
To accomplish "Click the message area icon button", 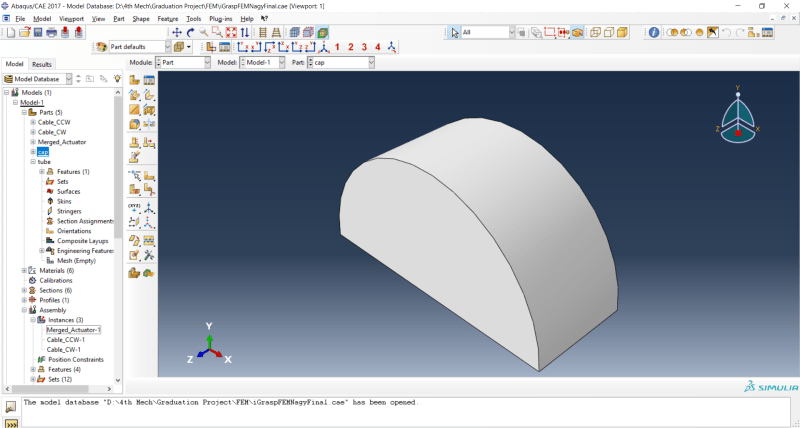I will pos(11,407).
